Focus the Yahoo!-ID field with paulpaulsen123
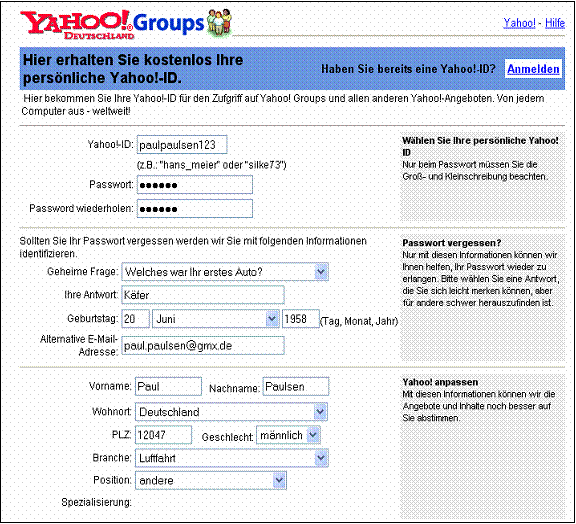576x524 pixels. coord(182,144)
